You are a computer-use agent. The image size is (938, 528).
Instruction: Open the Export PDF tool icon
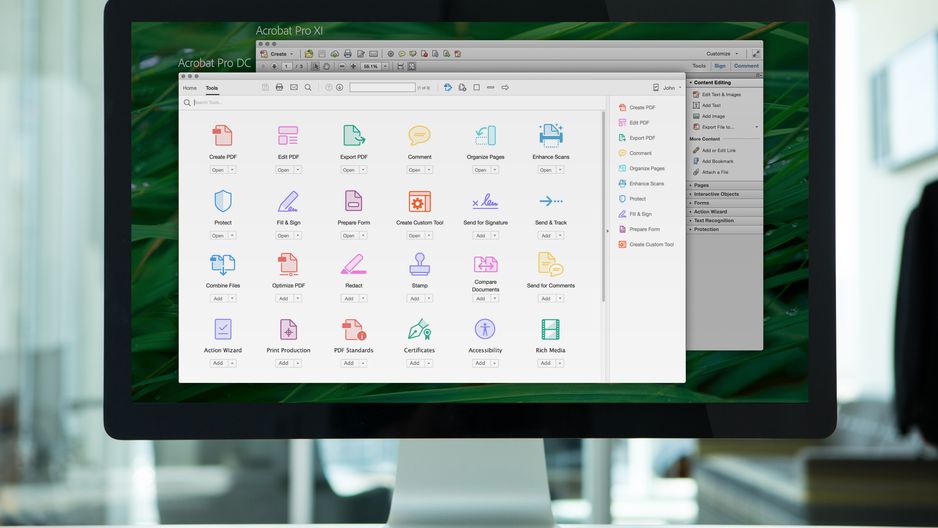tap(354, 136)
